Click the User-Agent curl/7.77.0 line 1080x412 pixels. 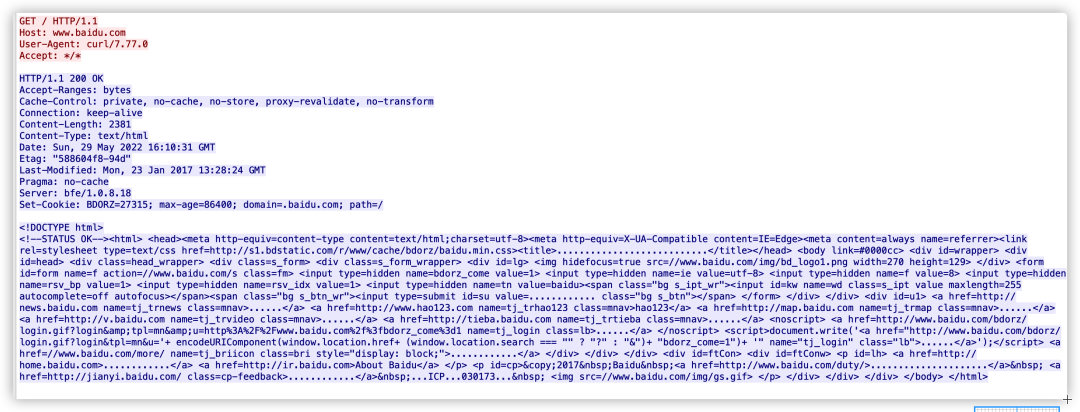83,44
